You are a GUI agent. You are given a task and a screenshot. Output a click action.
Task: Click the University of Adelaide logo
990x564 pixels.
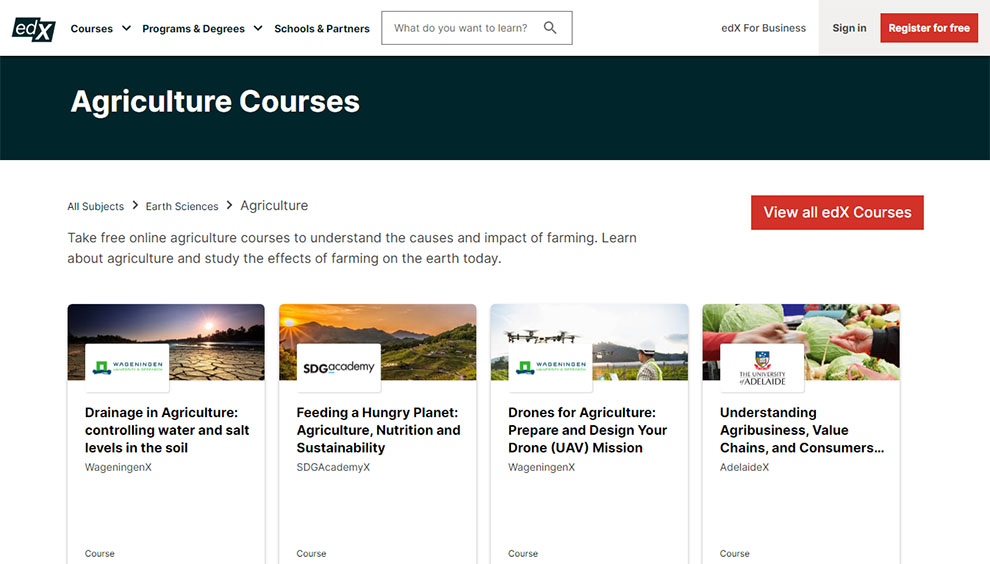pos(762,368)
